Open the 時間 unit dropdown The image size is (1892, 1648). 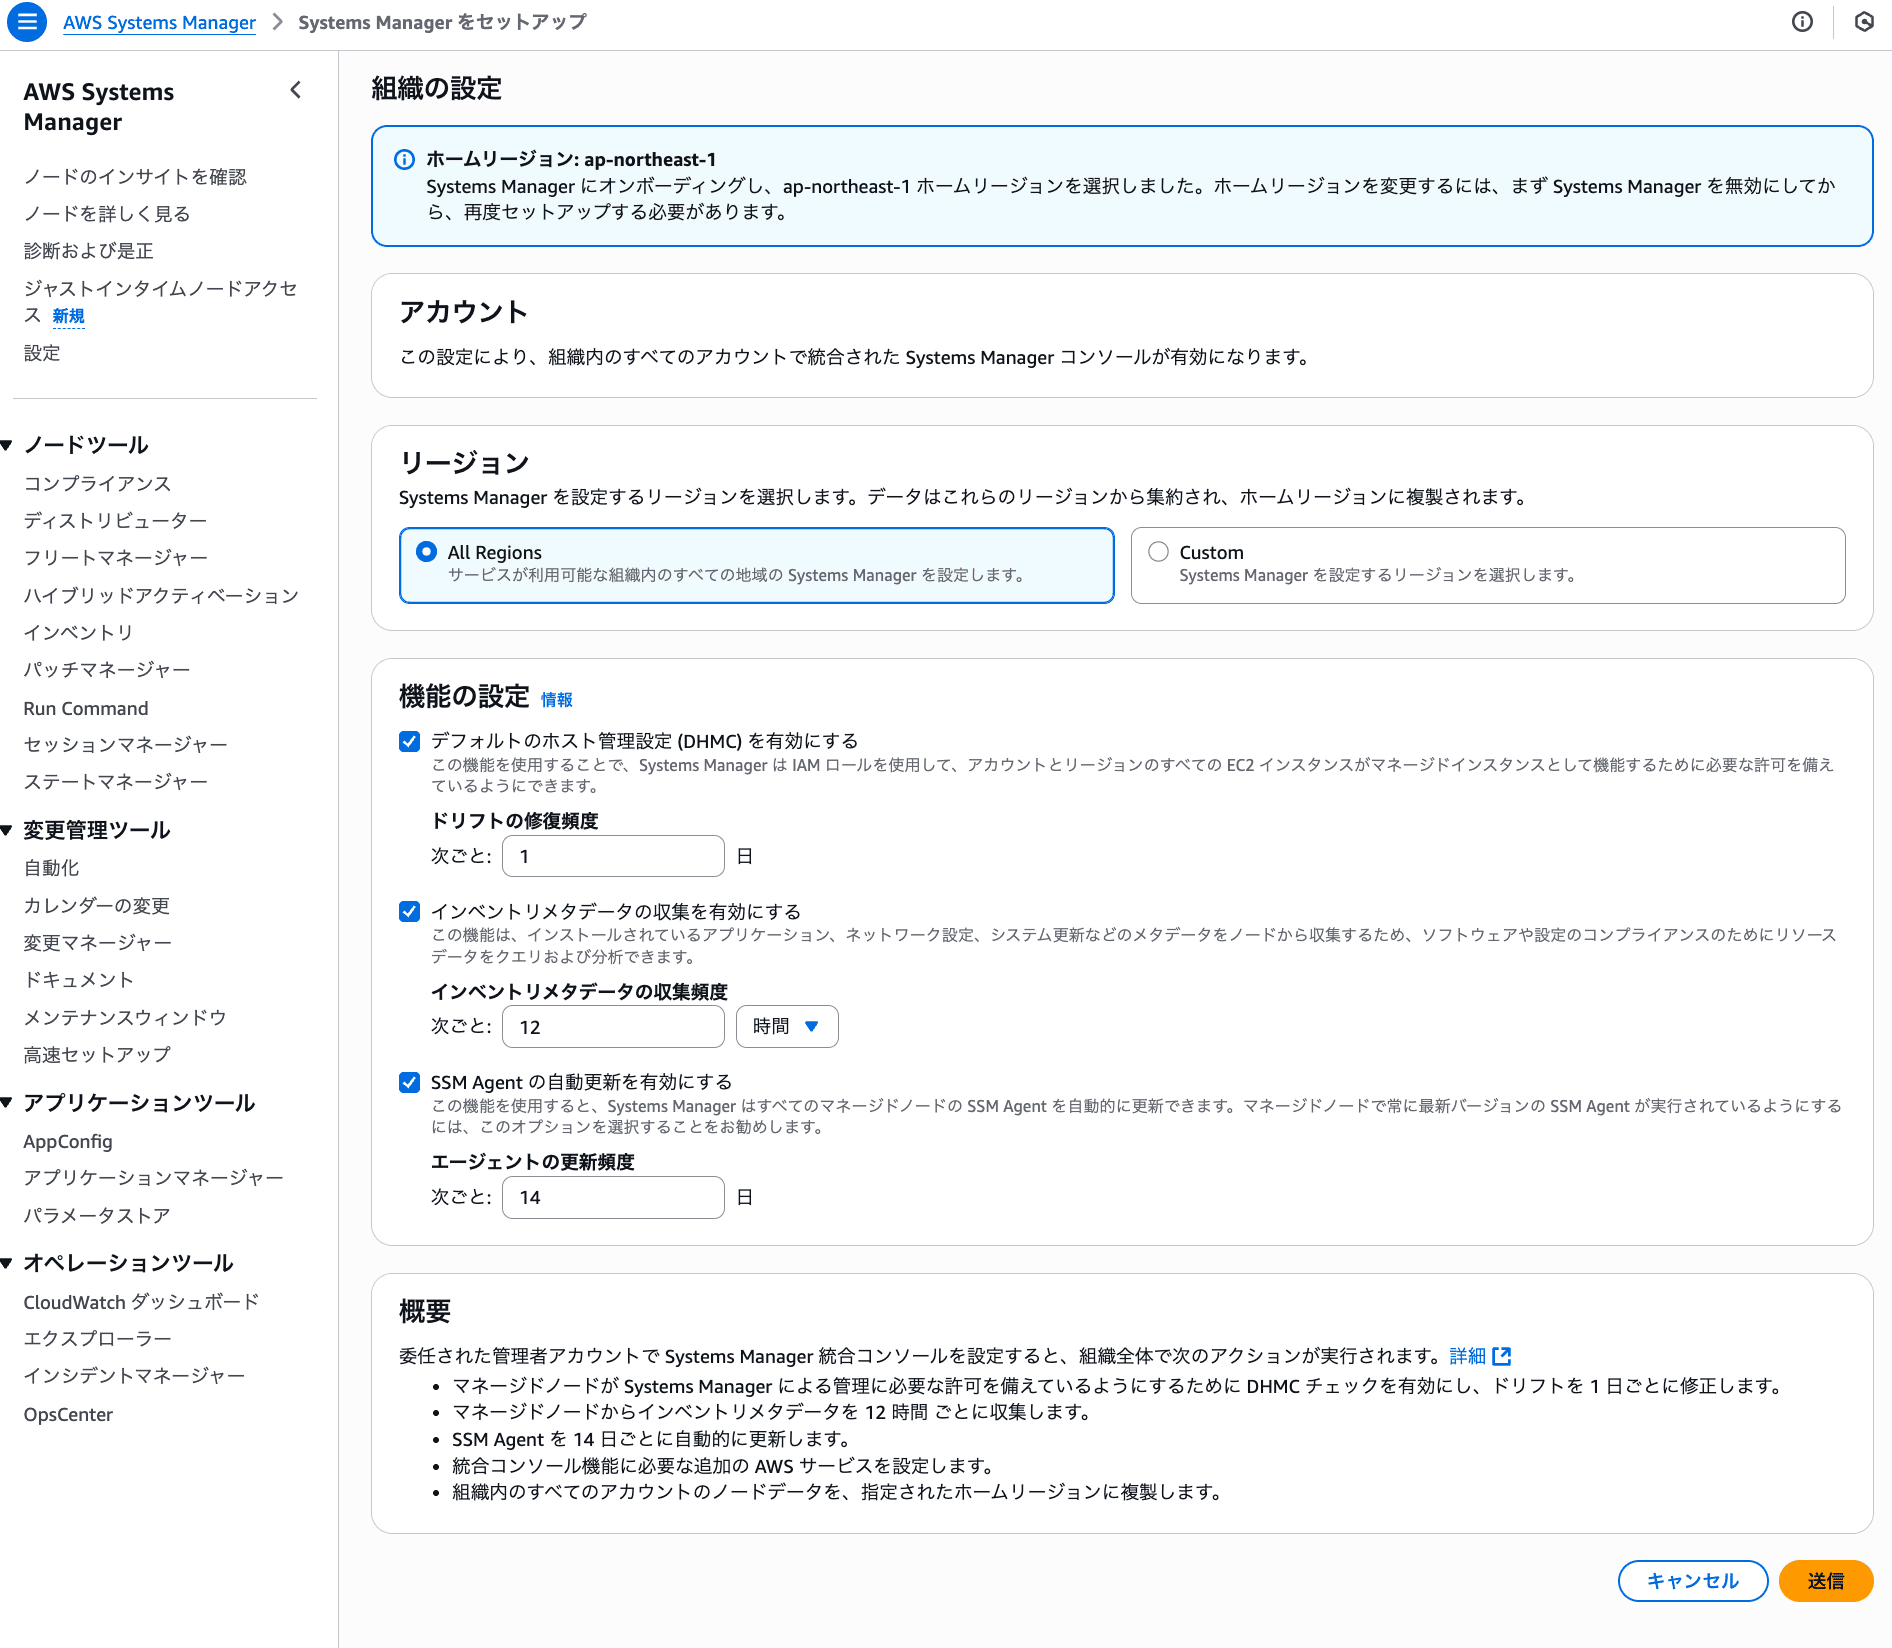click(x=787, y=1027)
